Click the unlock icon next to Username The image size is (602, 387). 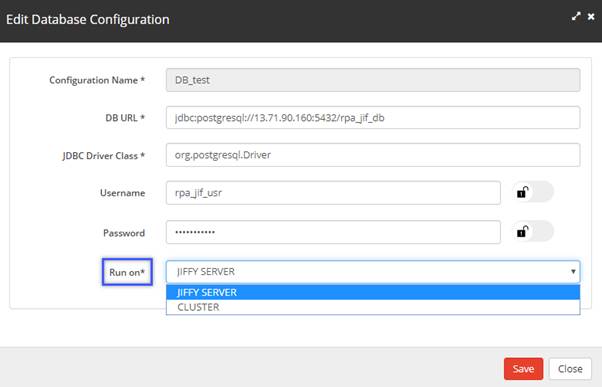[x=523, y=192]
